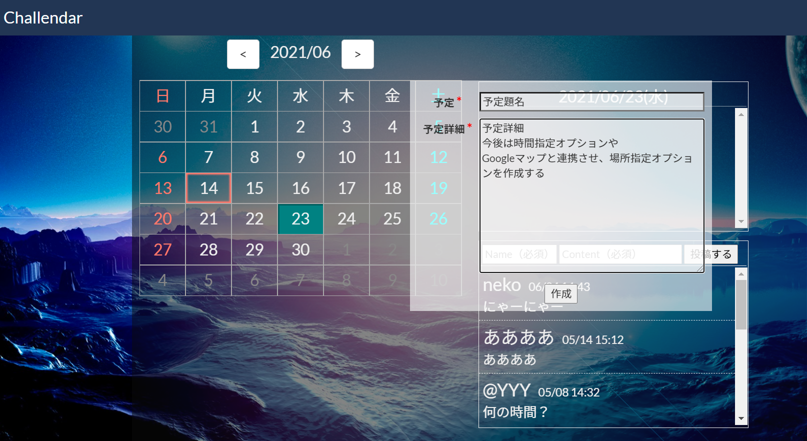
Task: Click the 金 Friday column header
Action: [x=392, y=96]
